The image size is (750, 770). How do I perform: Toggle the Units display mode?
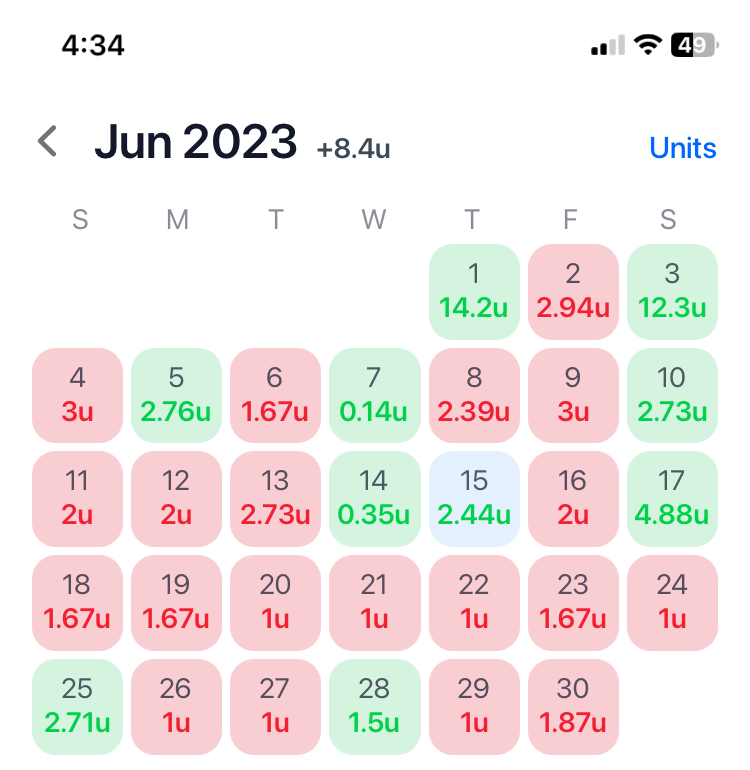(683, 148)
